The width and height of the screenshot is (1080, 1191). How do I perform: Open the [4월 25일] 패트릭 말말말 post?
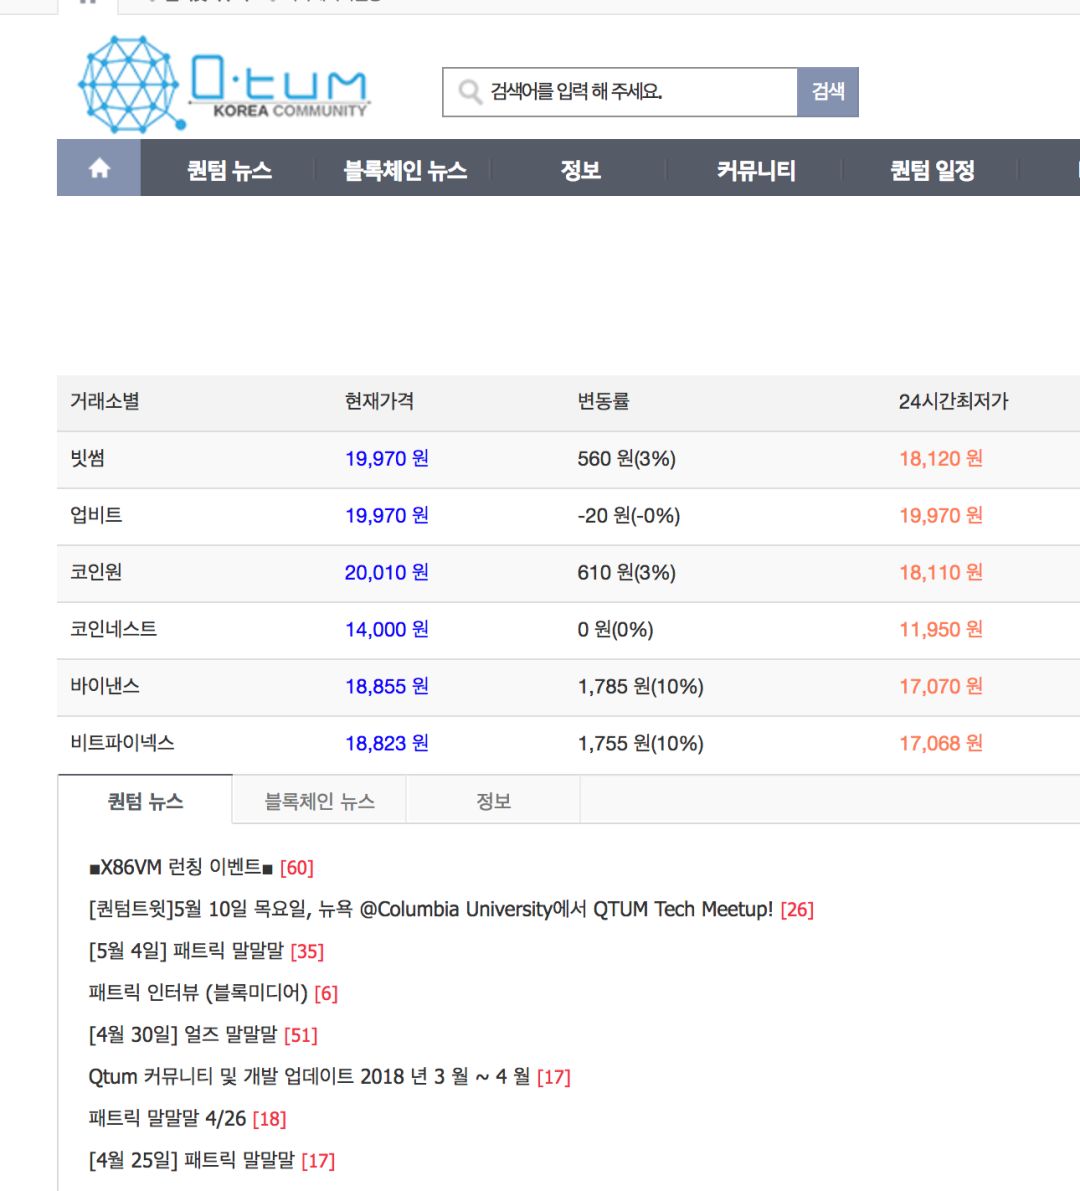pos(191,1159)
